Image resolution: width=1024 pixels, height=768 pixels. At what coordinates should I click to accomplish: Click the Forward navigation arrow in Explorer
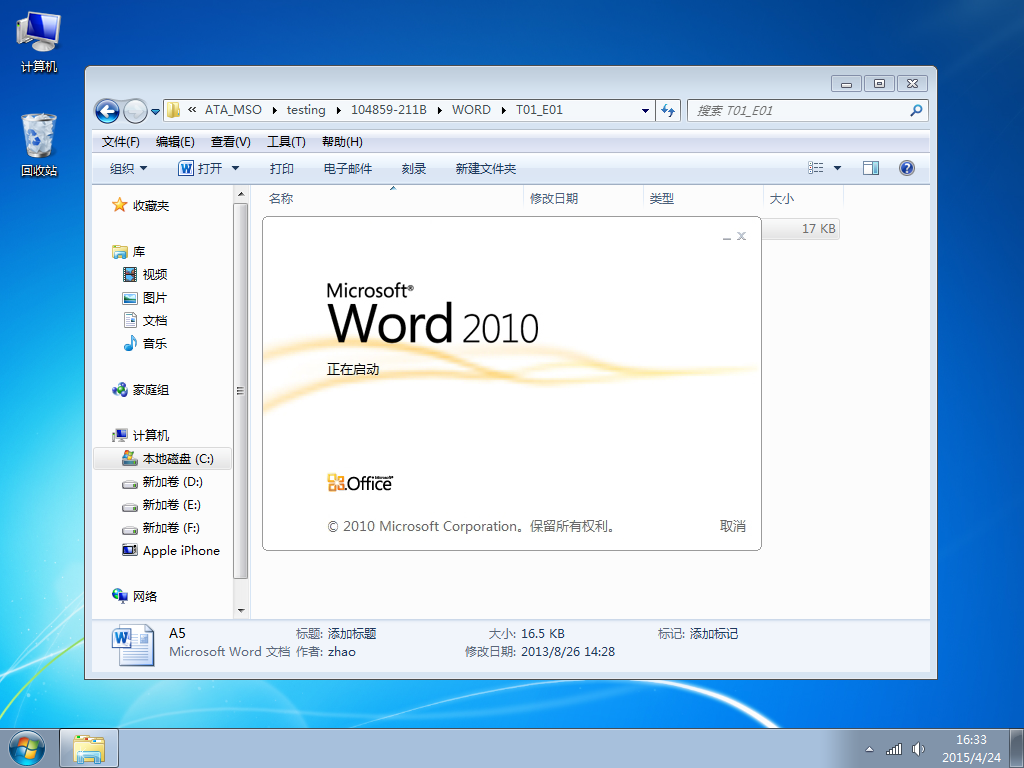click(x=135, y=111)
